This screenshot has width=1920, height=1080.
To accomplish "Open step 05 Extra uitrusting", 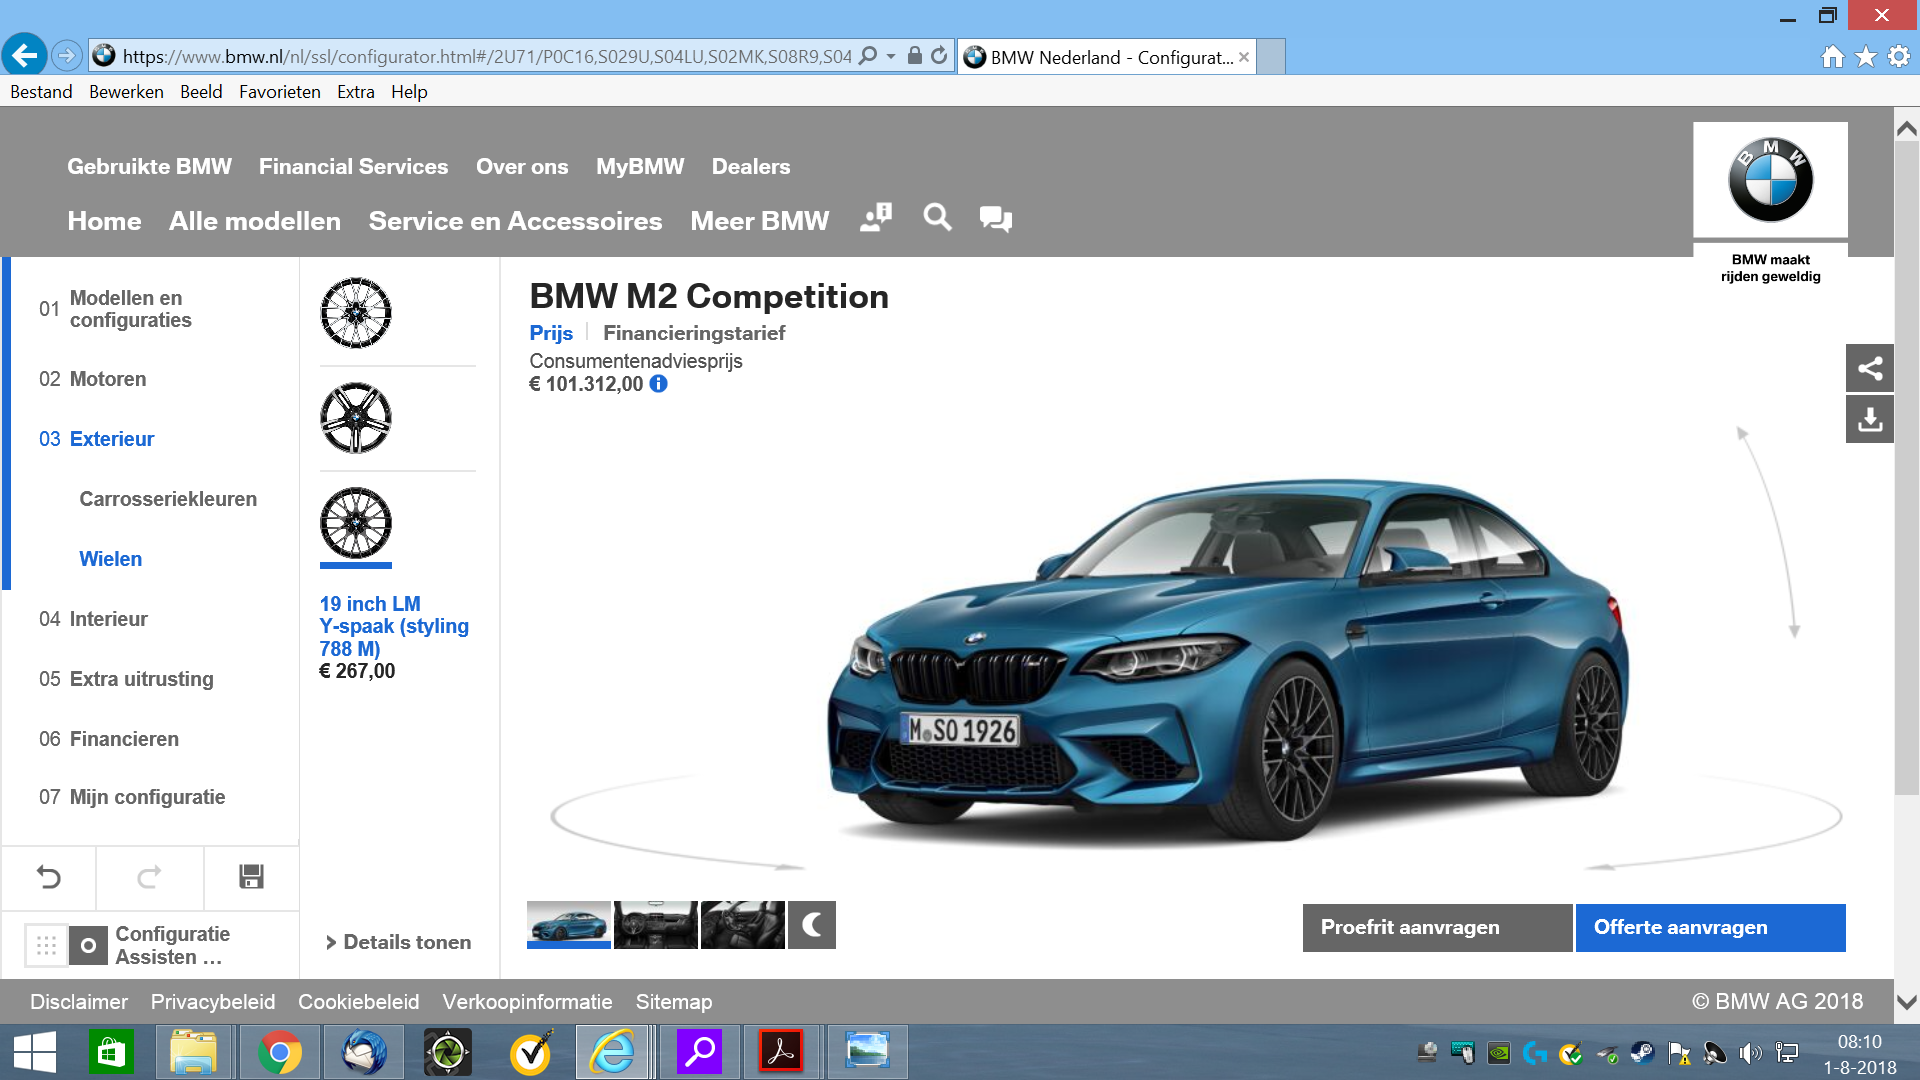I will [x=126, y=679].
